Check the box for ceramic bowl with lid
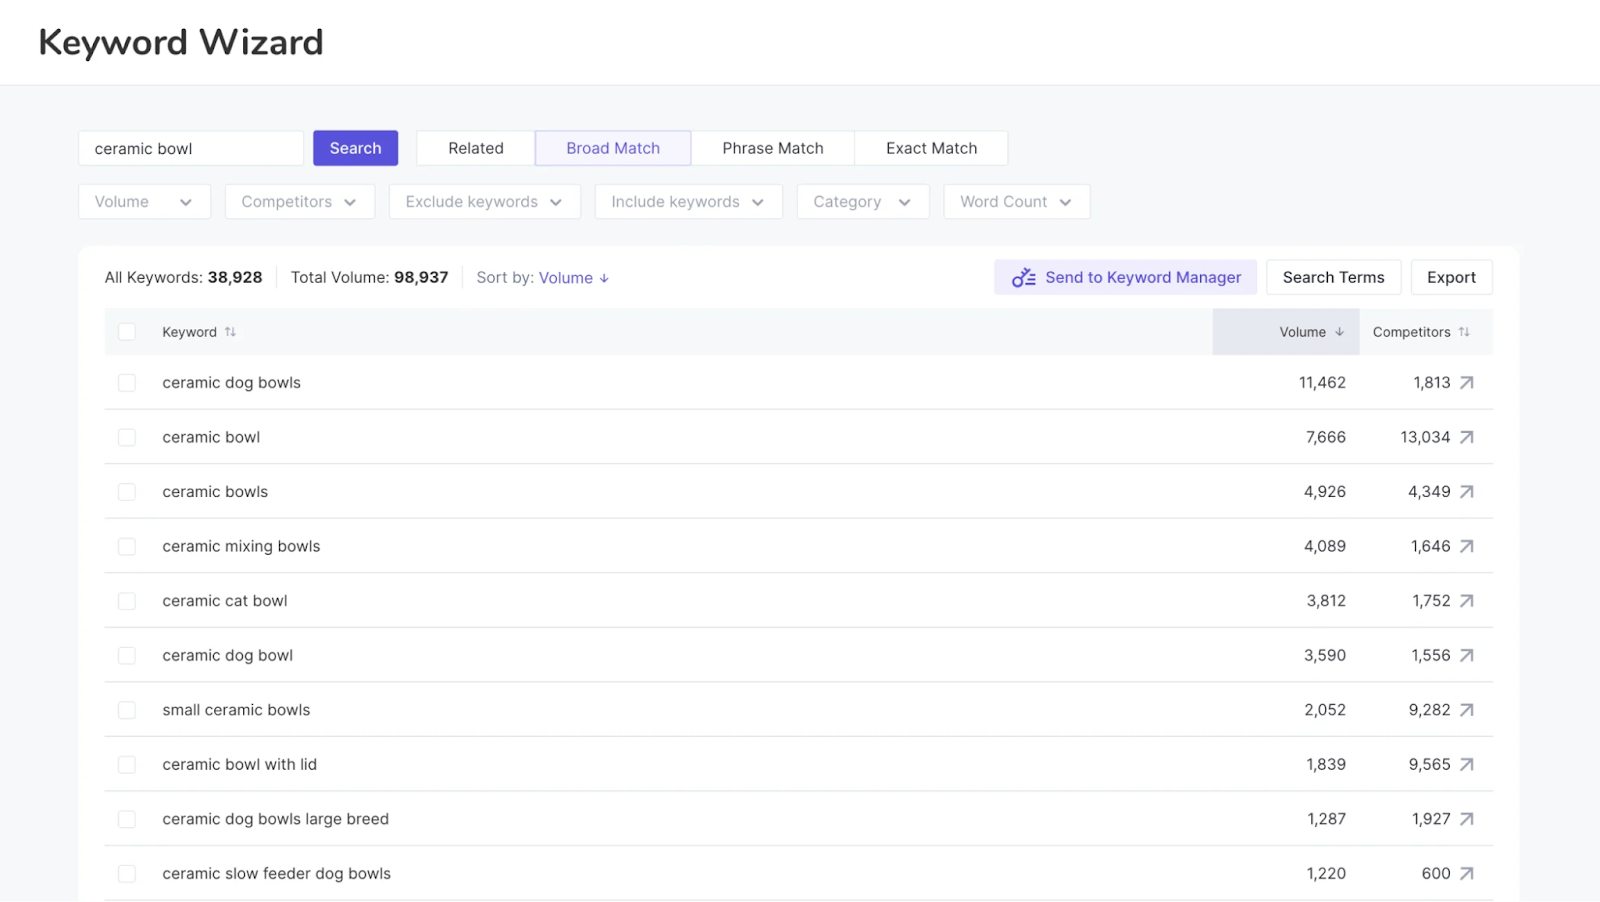This screenshot has height=902, width=1600. point(127,765)
